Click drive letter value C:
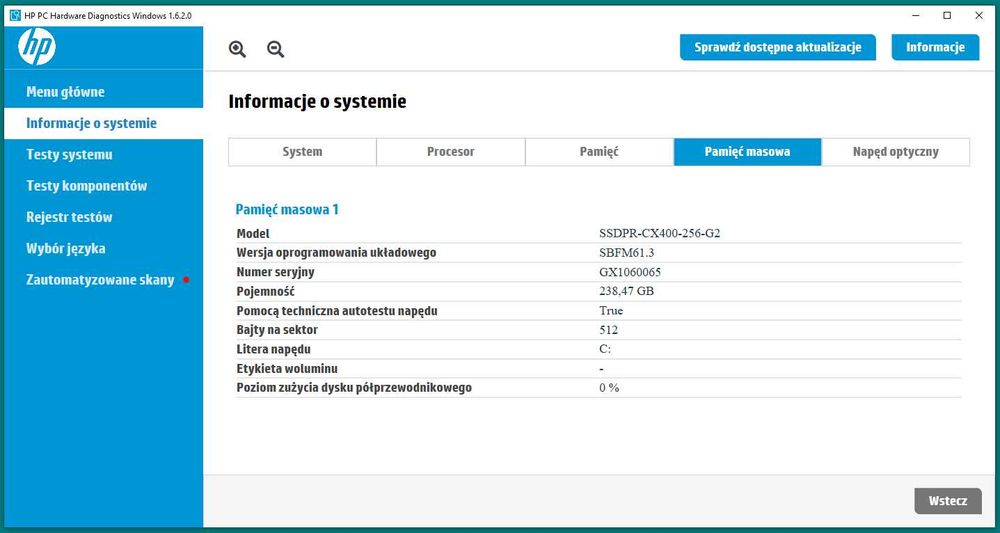 [605, 349]
